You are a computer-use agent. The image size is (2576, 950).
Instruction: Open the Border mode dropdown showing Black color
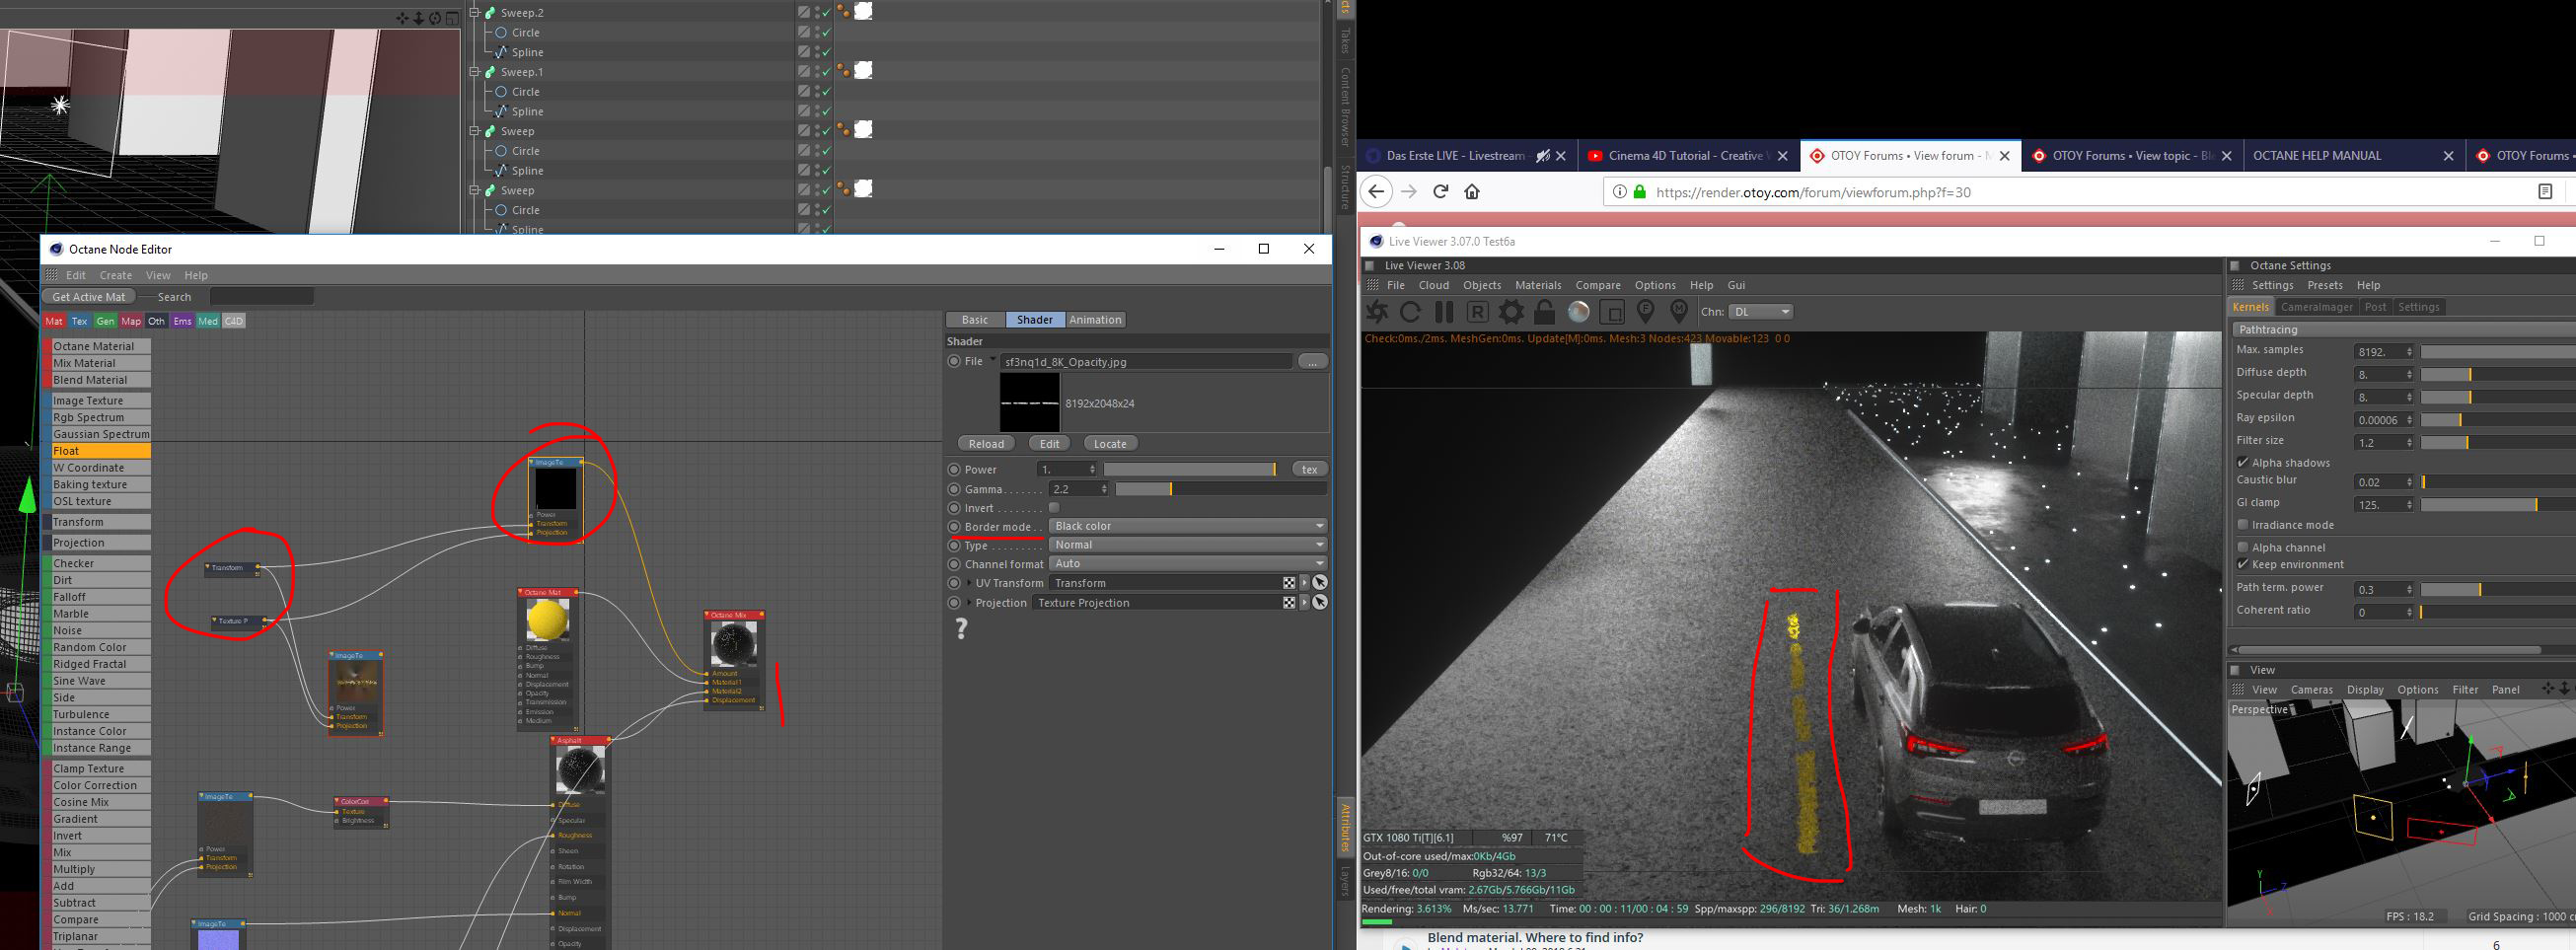pyautogui.click(x=1188, y=526)
